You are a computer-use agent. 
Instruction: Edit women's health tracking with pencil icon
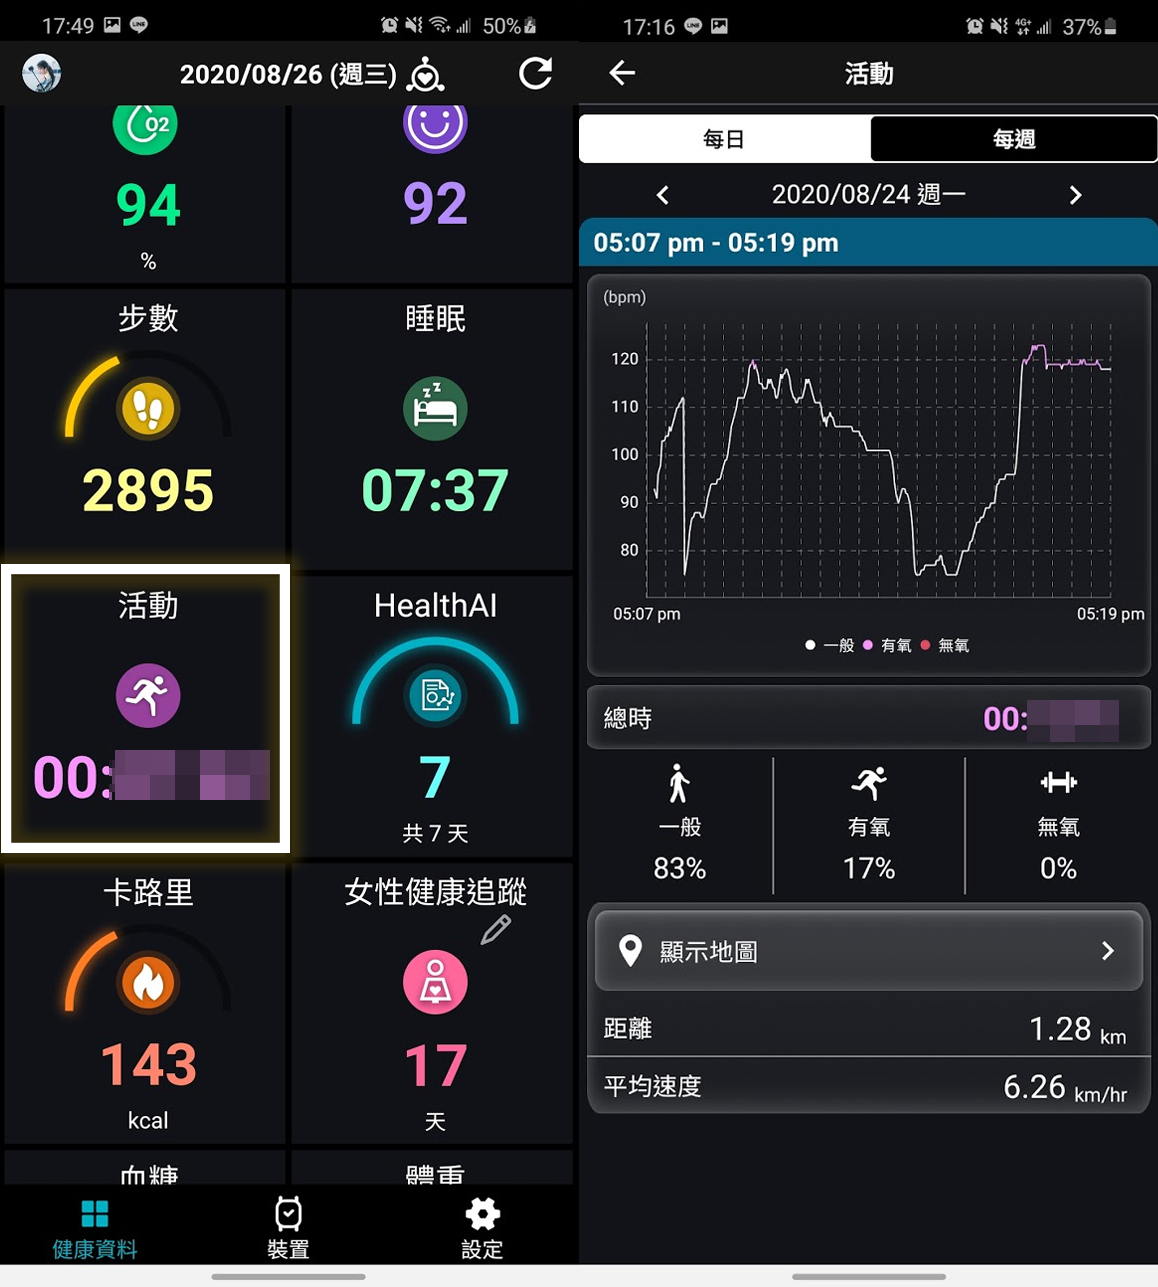pos(496,930)
